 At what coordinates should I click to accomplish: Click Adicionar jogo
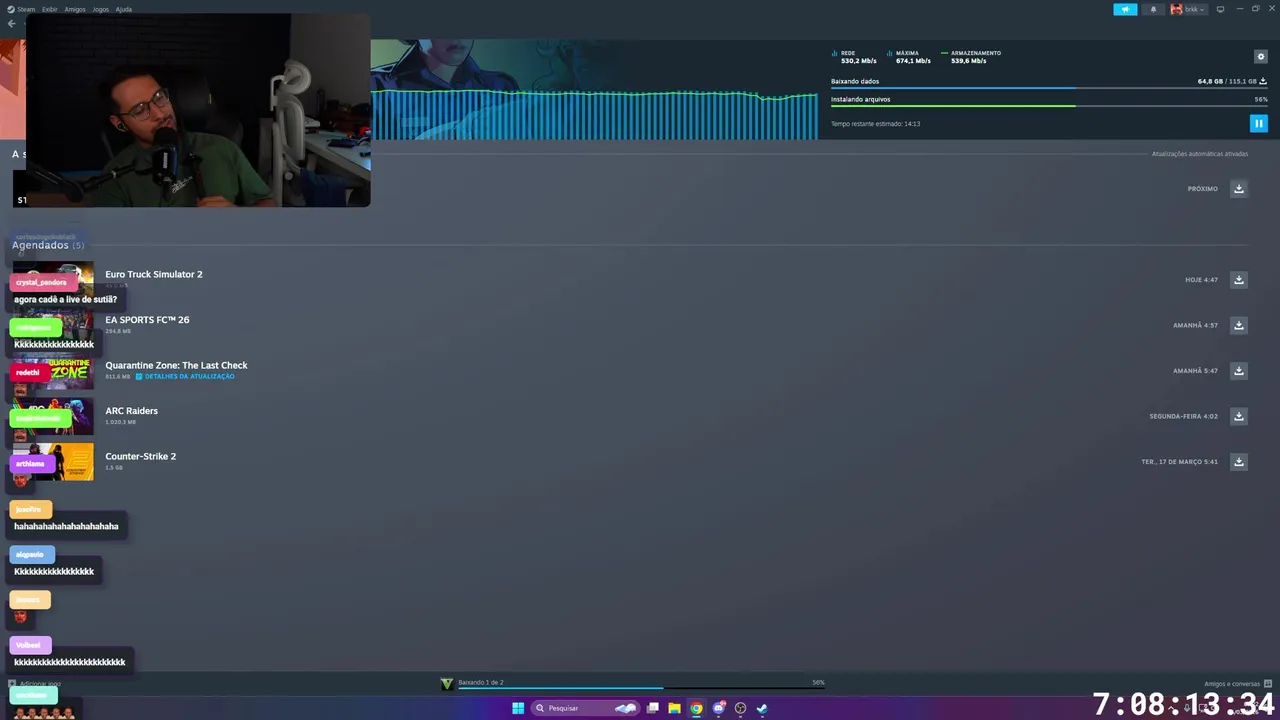pos(35,684)
